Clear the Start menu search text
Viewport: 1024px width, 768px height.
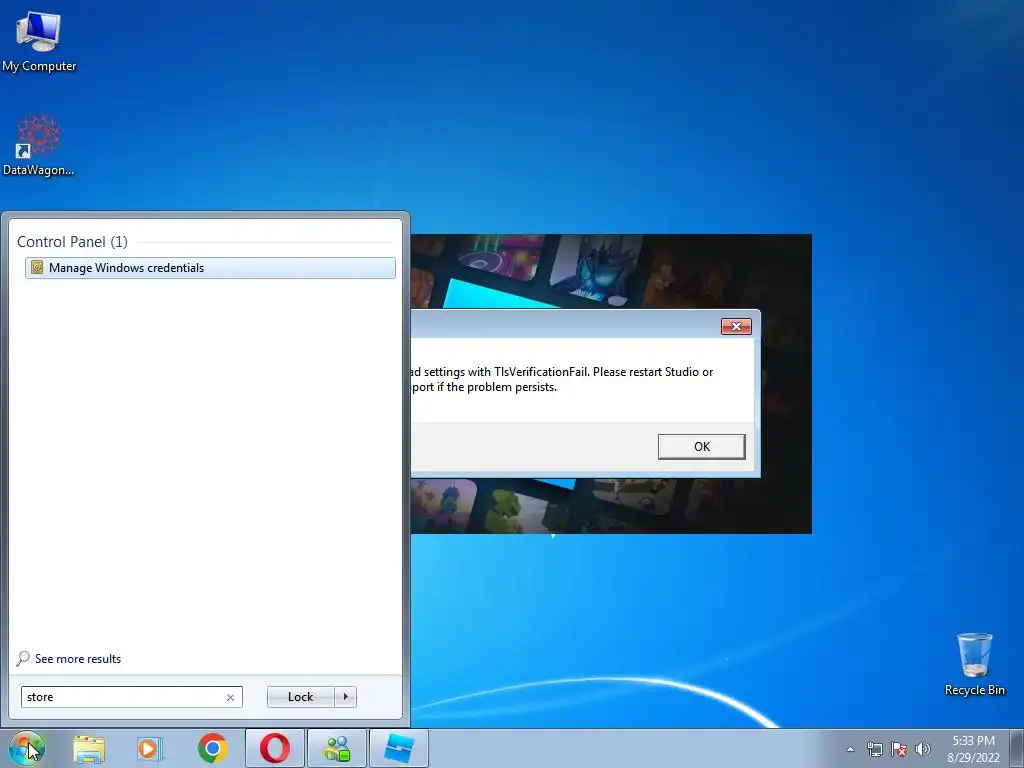click(x=231, y=697)
